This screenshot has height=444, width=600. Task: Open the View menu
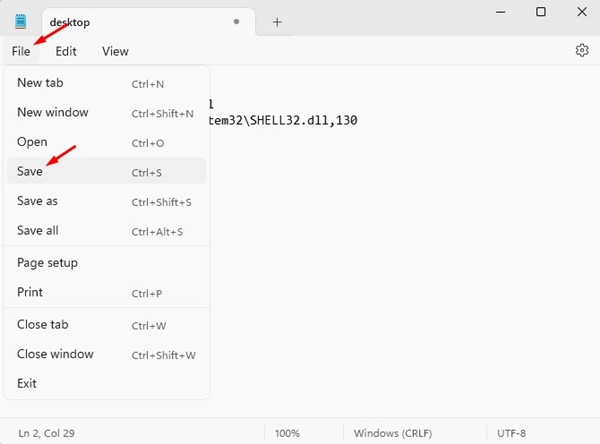pyautogui.click(x=115, y=51)
